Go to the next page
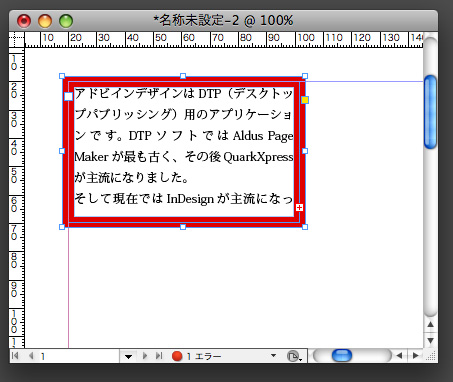This screenshot has height=382, width=453. (x=145, y=356)
